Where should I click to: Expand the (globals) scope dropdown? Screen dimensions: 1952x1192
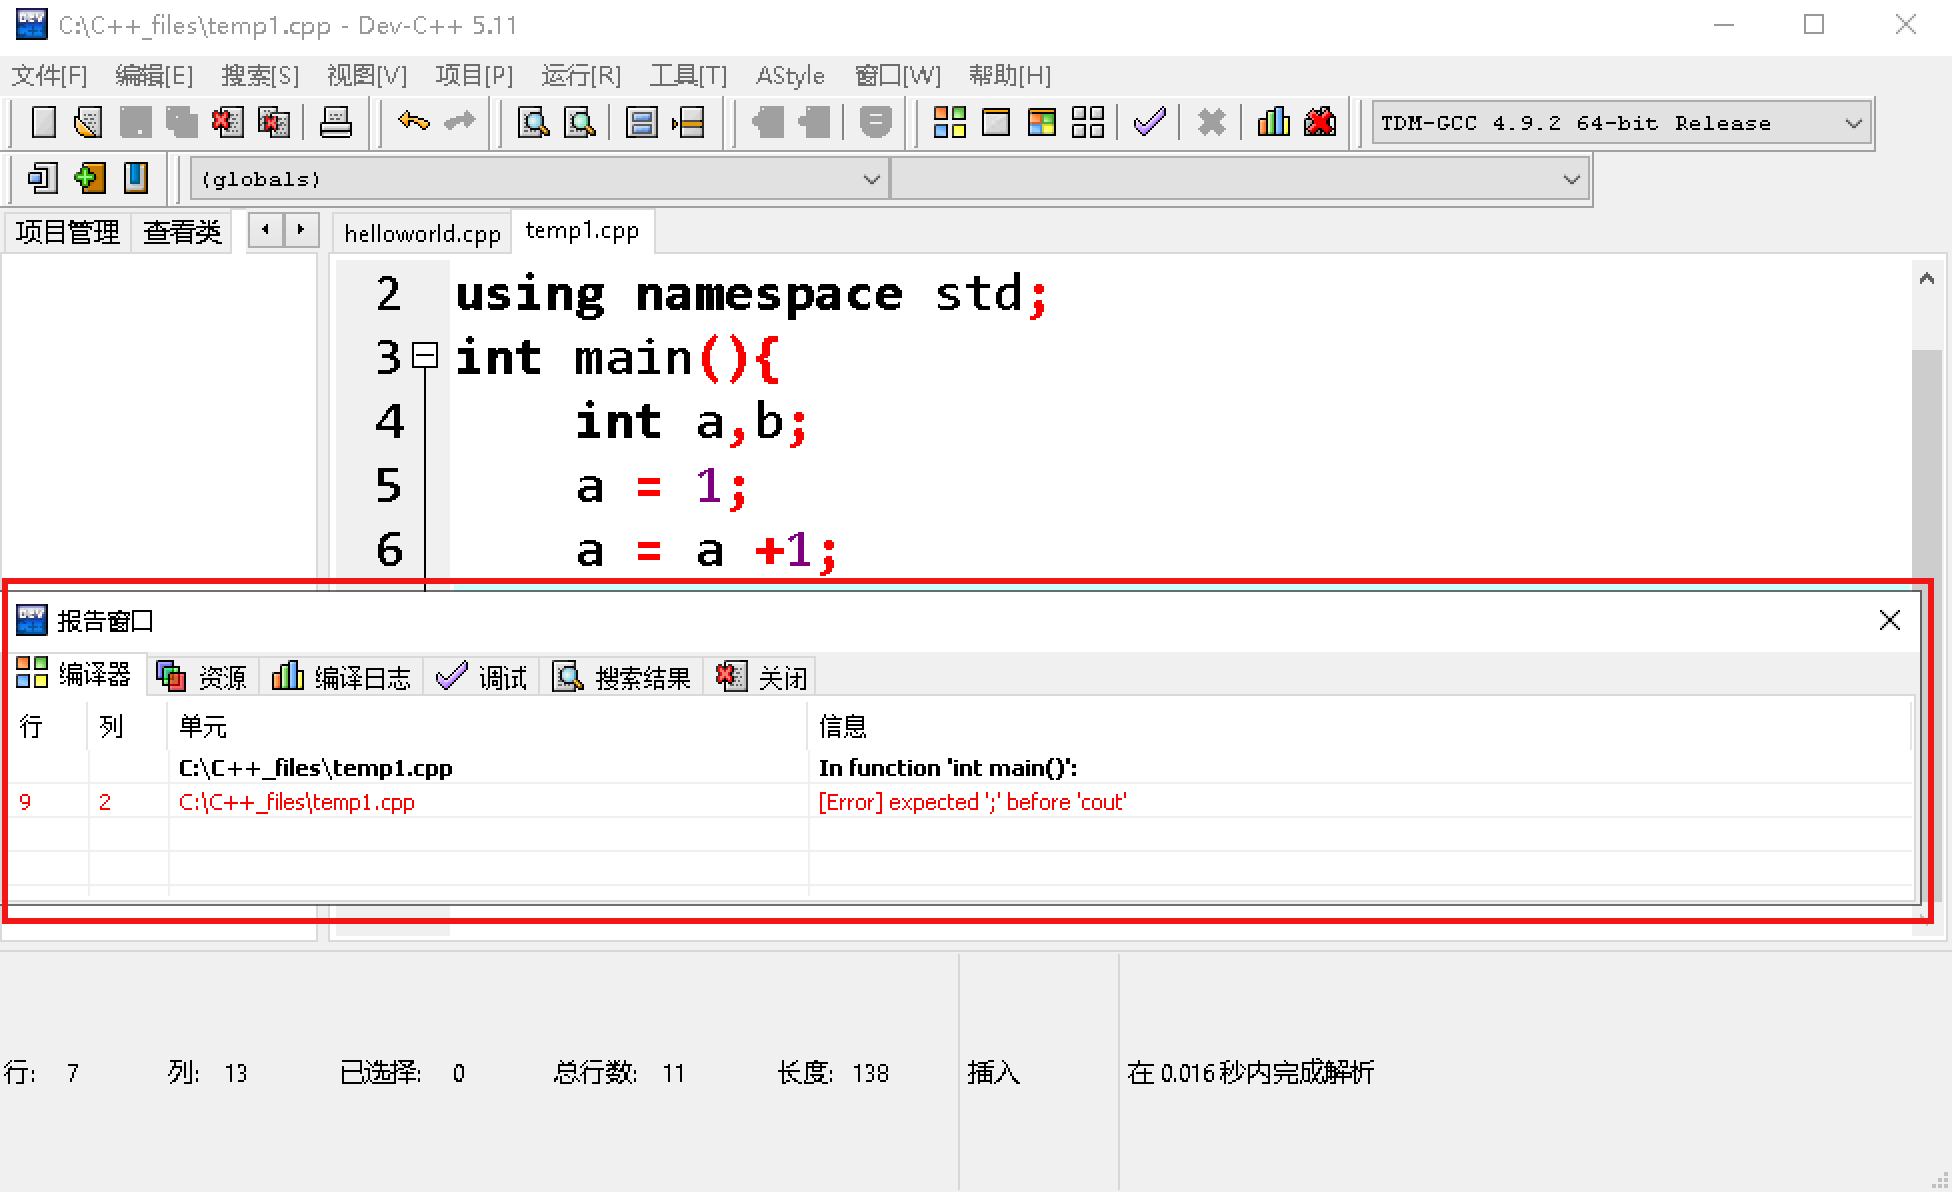pos(871,180)
